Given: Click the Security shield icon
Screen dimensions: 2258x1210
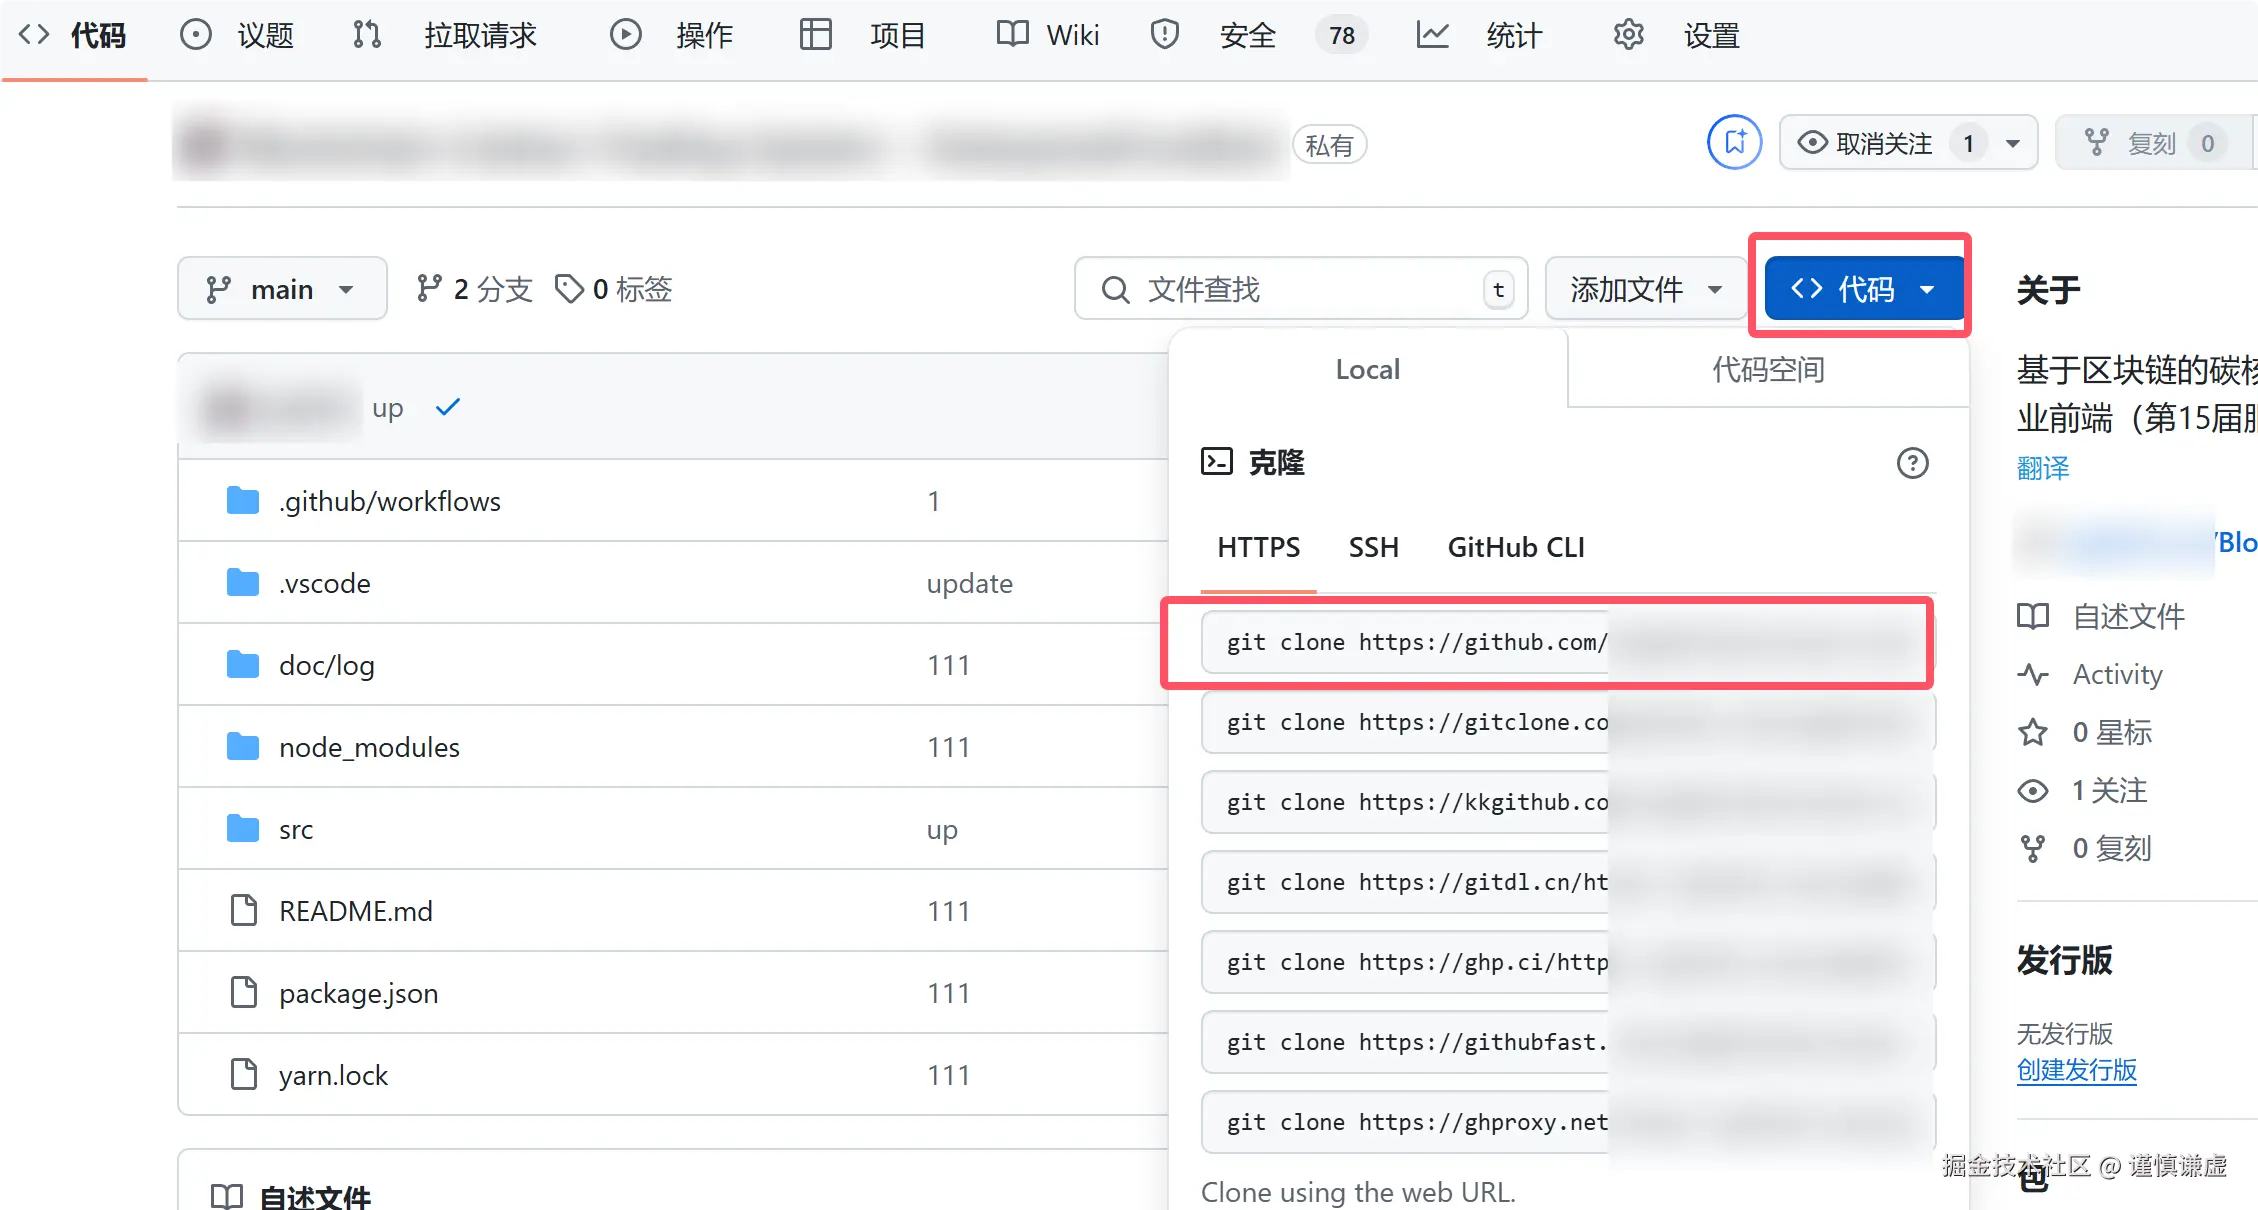Looking at the screenshot, I should pyautogui.click(x=1164, y=35).
